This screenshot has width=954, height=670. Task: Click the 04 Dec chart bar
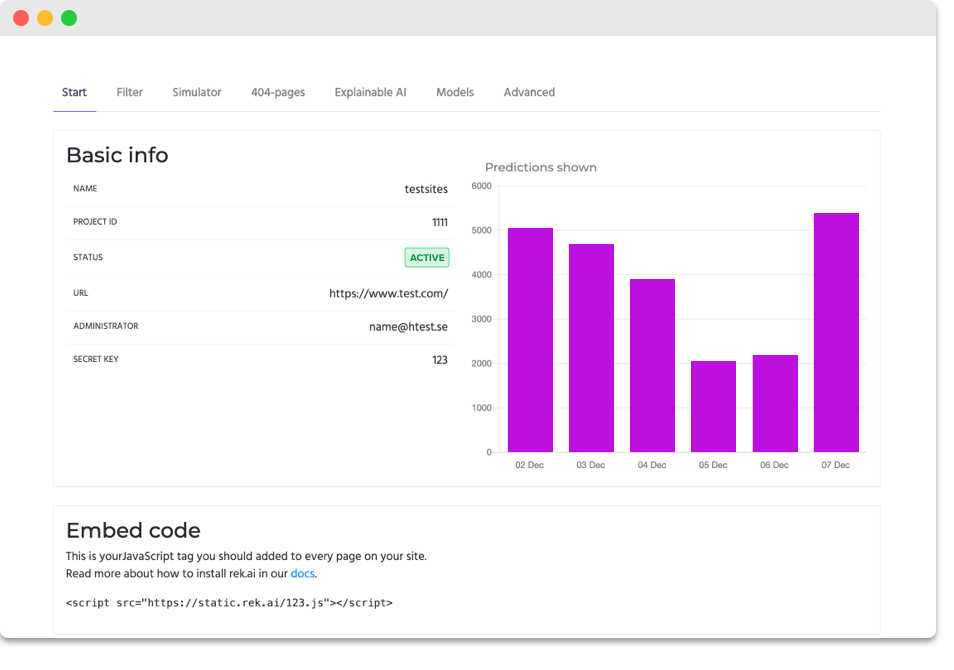(x=652, y=365)
